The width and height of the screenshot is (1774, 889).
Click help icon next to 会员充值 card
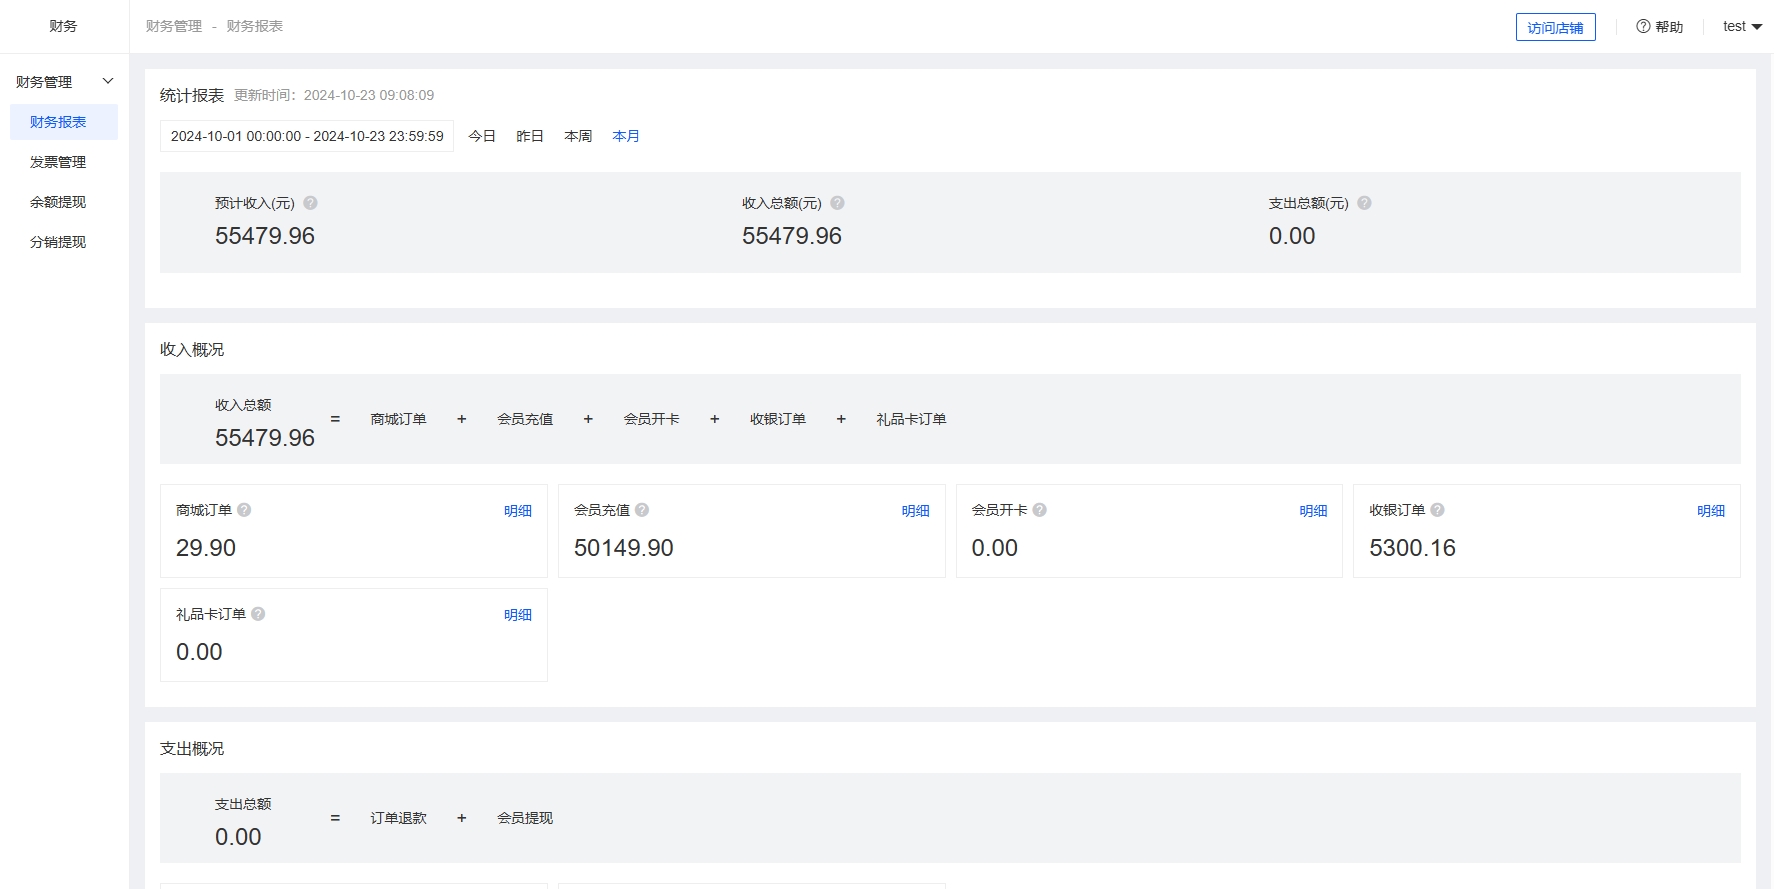642,510
